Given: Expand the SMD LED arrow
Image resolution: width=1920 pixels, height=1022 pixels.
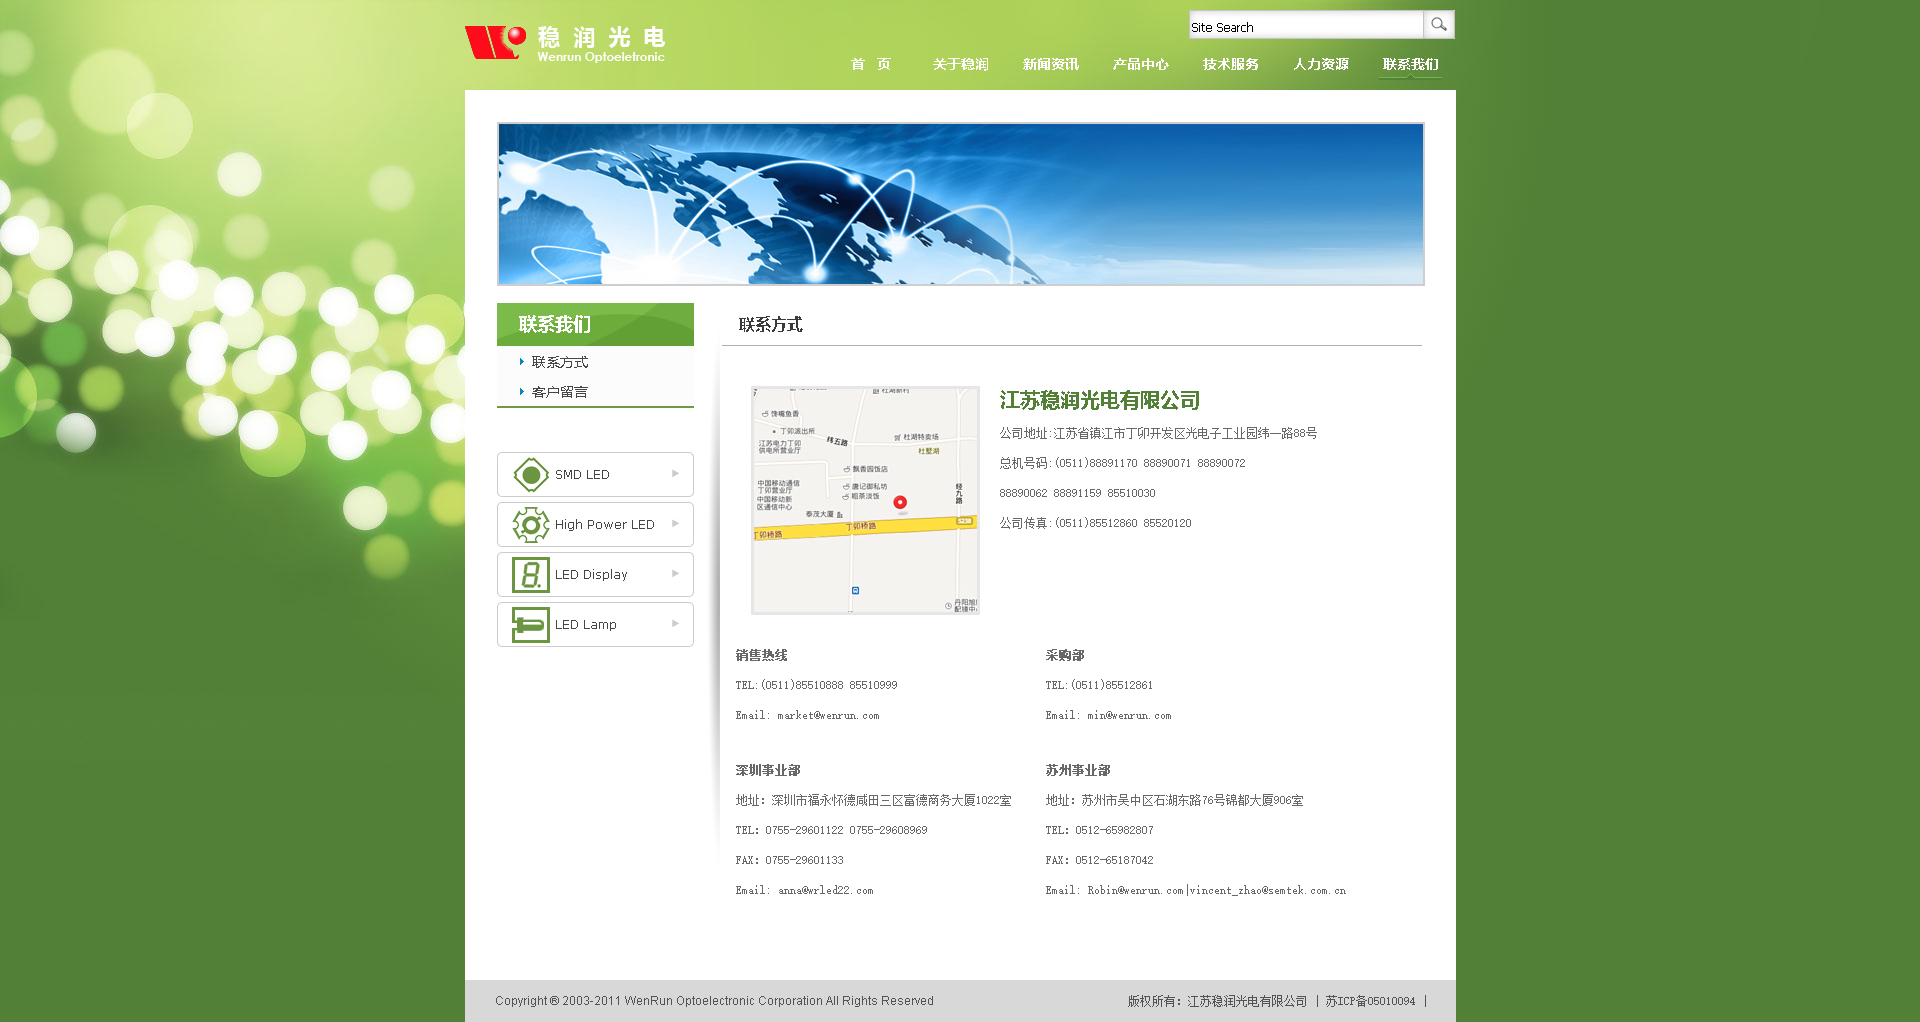Looking at the screenshot, I should coord(676,474).
